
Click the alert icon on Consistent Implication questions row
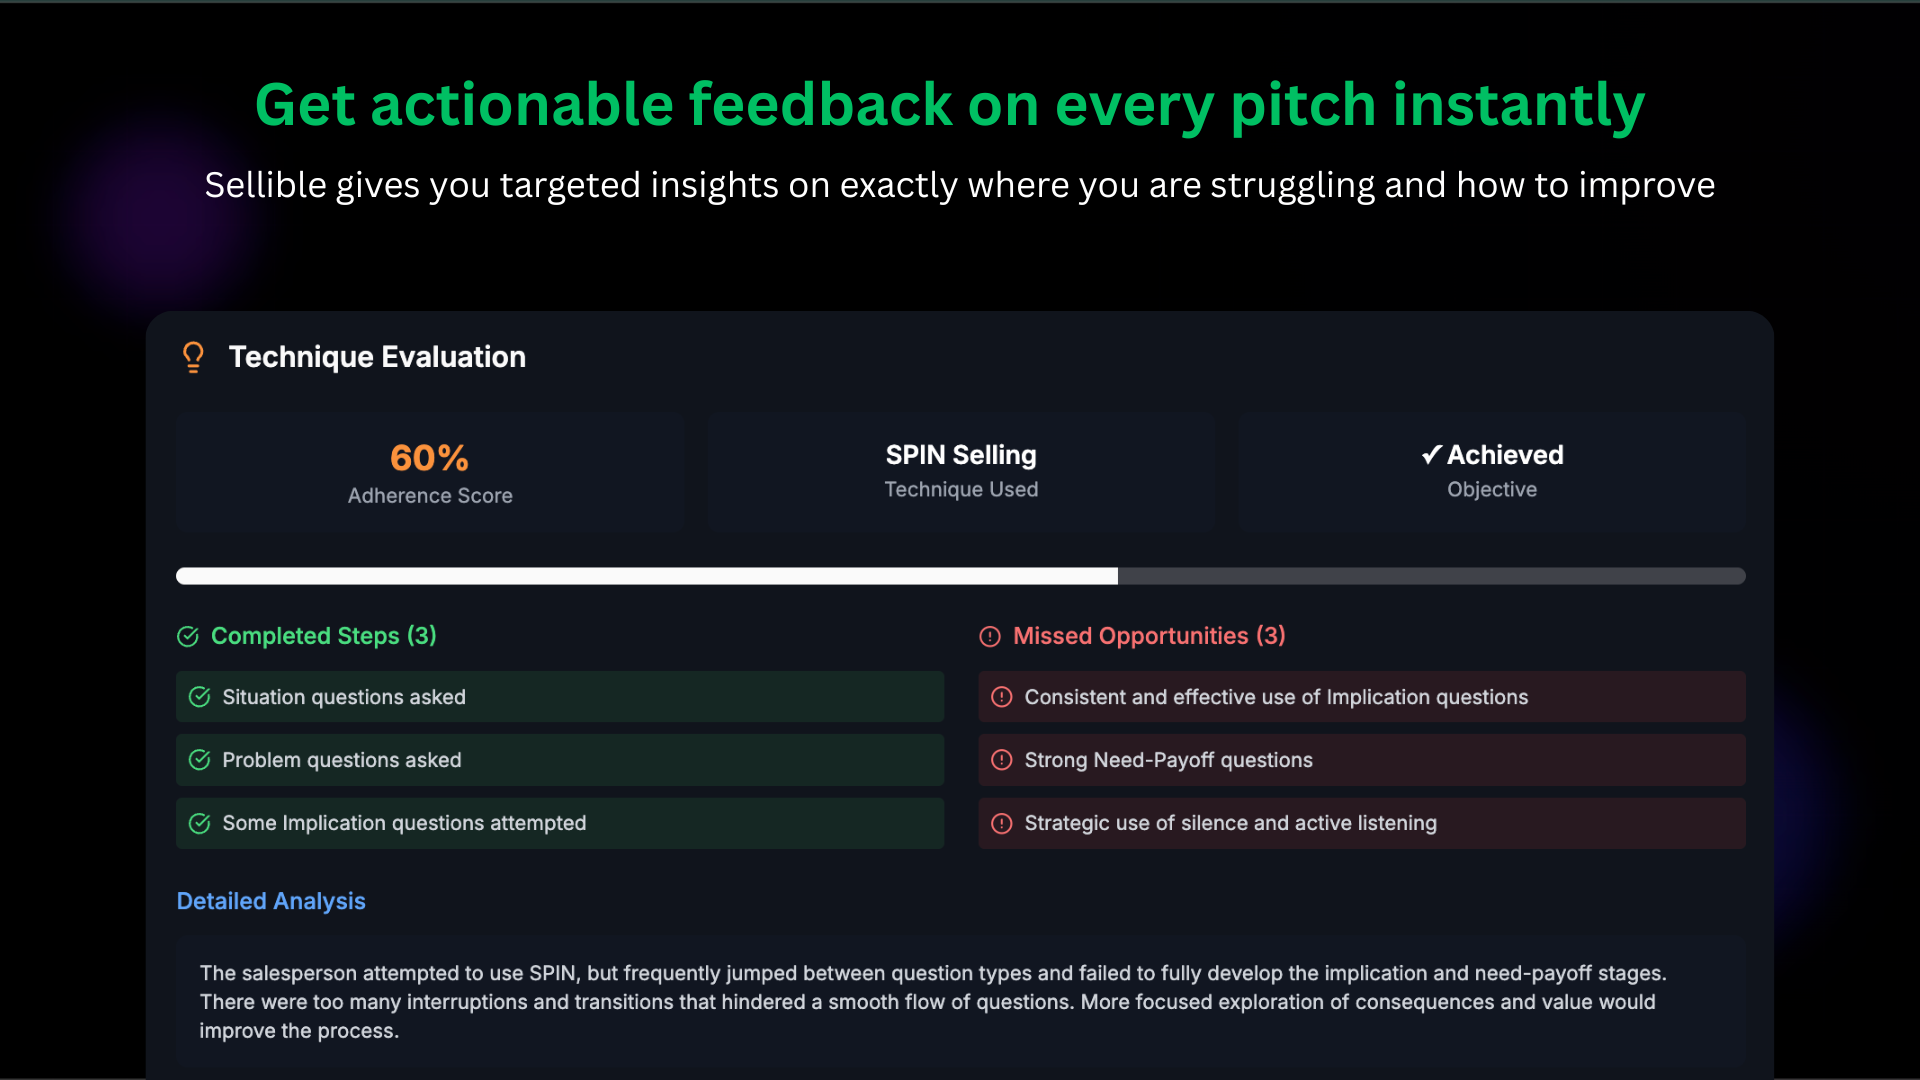coord(1002,697)
